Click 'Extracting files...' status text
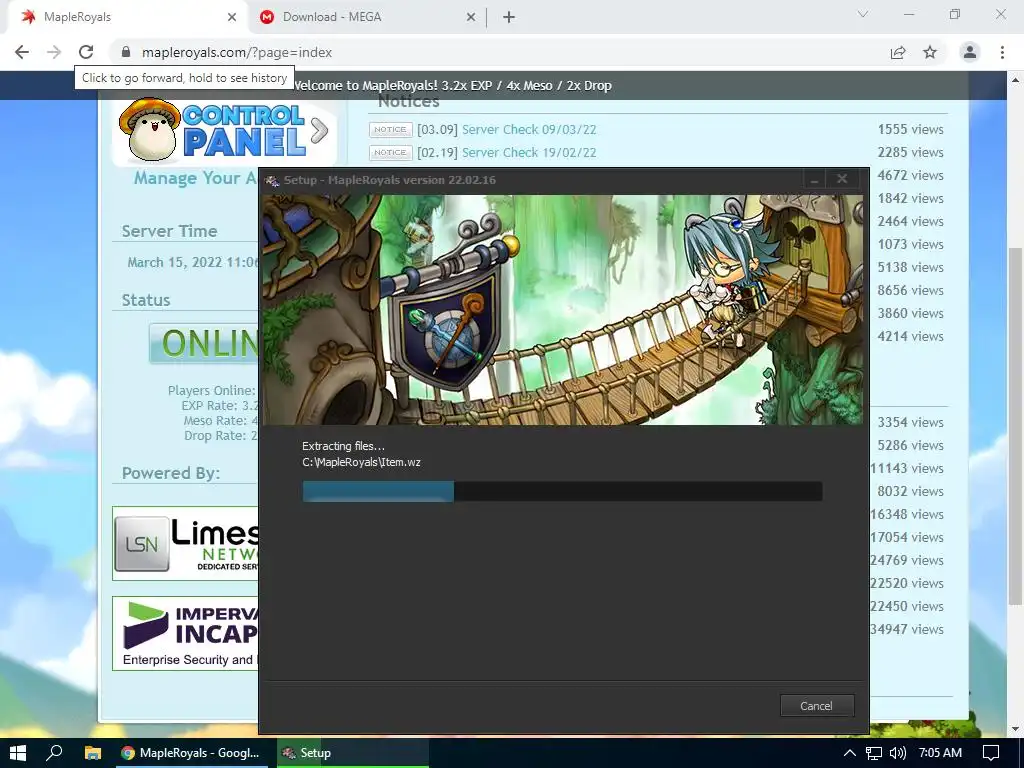The width and height of the screenshot is (1024, 768). (343, 446)
